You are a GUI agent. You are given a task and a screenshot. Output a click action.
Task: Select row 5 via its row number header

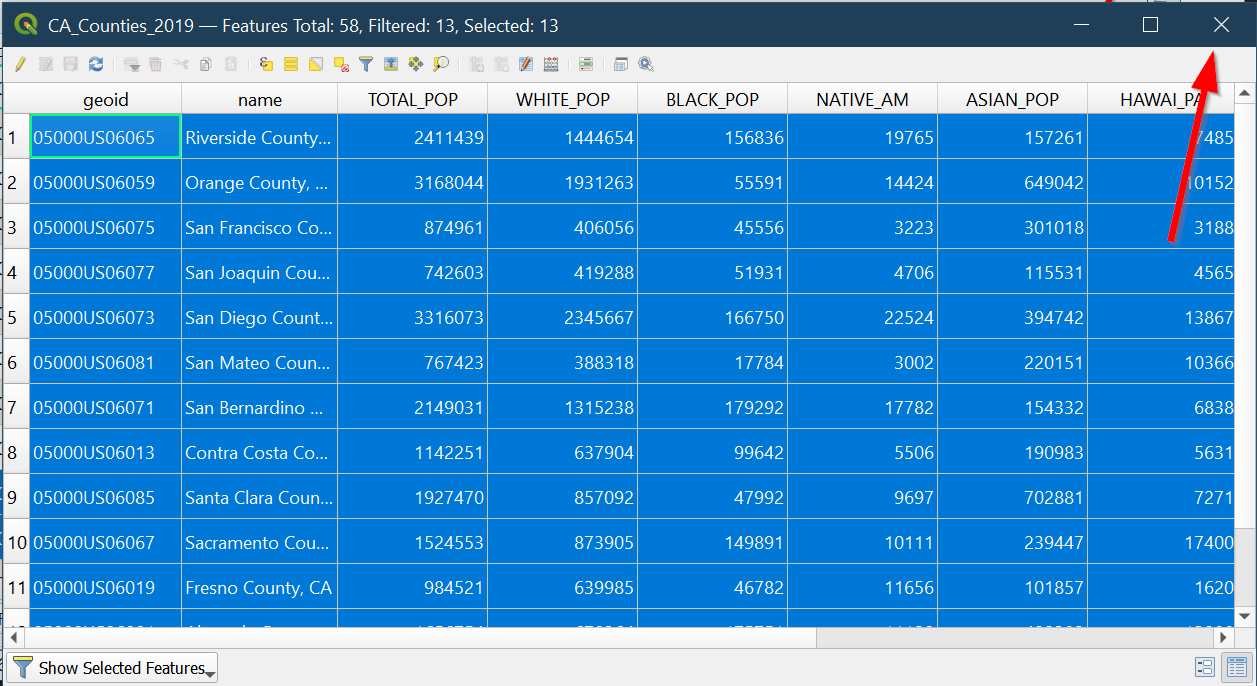(x=15, y=318)
